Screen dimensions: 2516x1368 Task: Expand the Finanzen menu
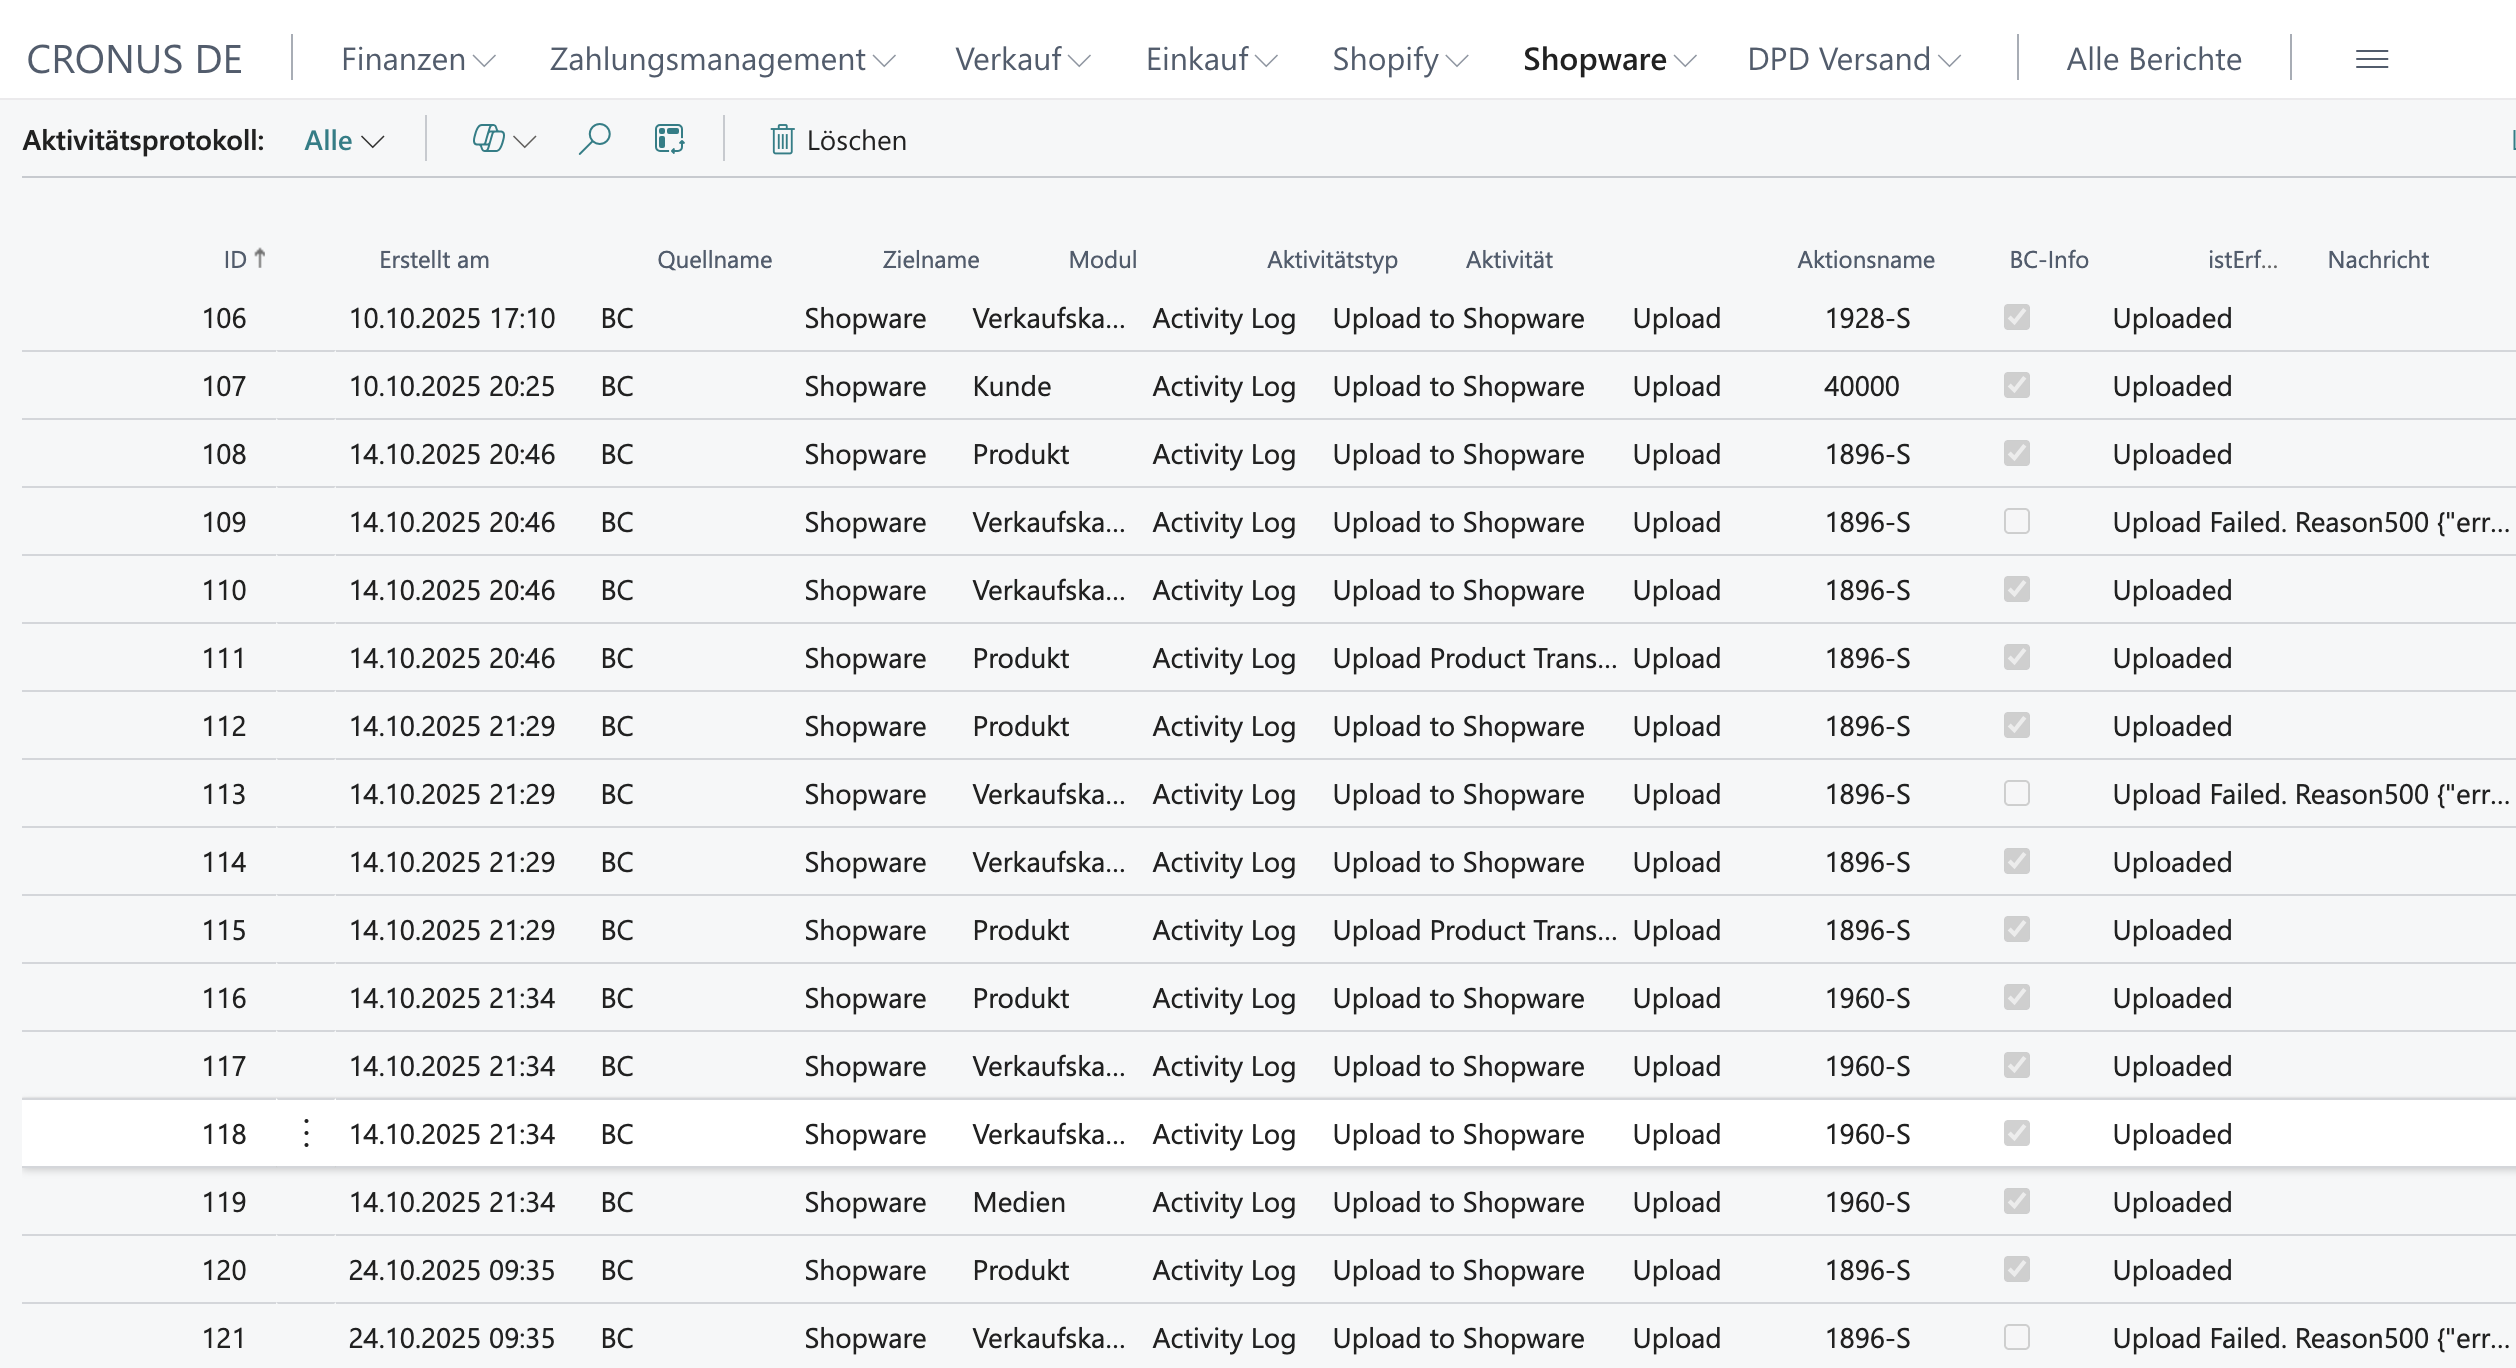tap(418, 59)
